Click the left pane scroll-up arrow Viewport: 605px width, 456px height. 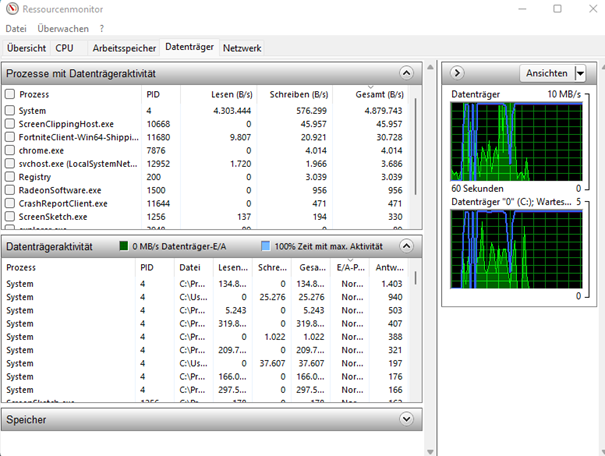(430, 67)
